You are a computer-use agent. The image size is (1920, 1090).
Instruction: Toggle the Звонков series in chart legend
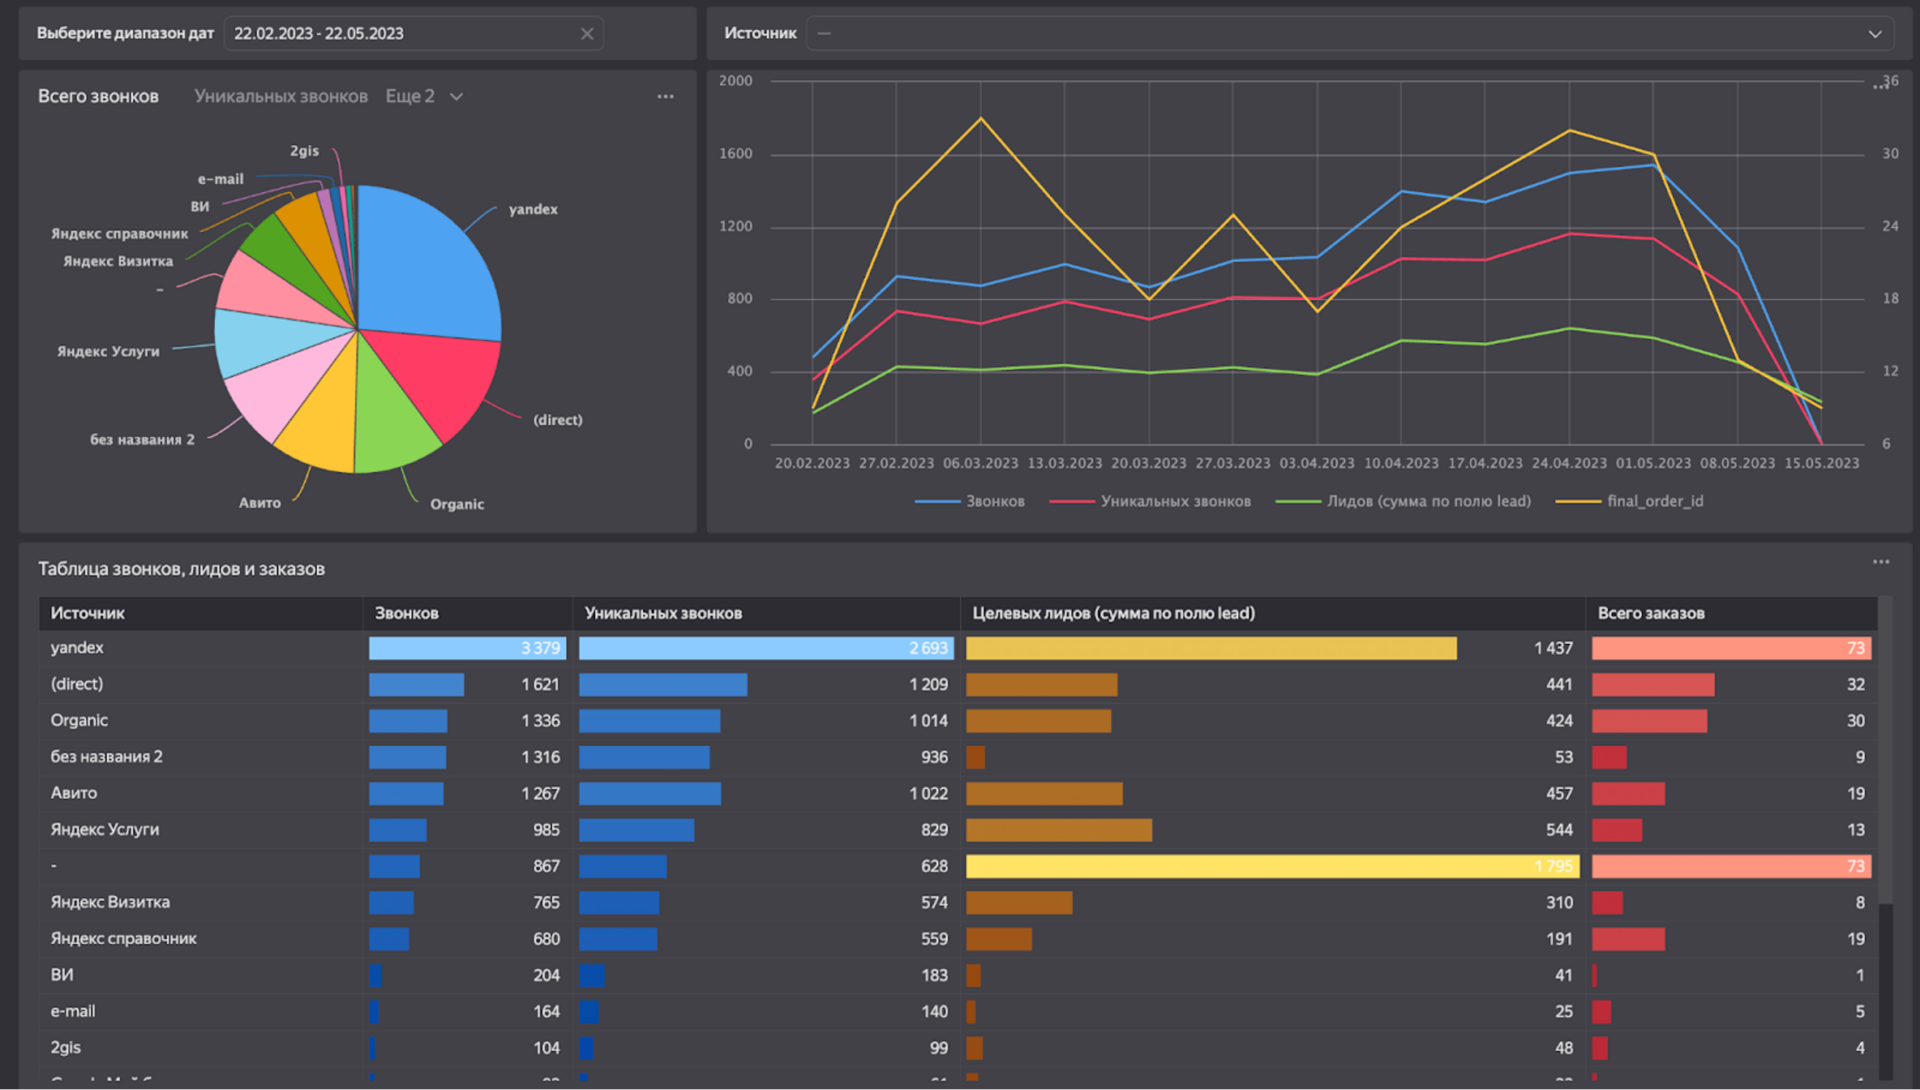[970, 501]
